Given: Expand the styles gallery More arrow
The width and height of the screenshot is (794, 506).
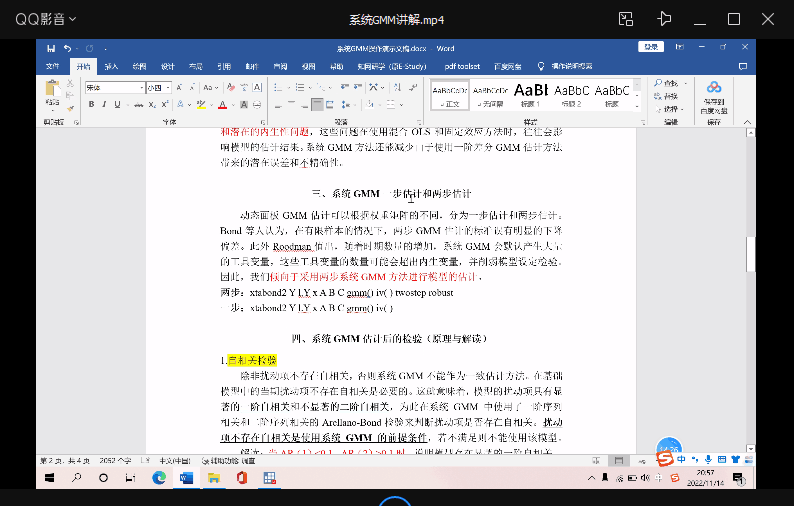Looking at the screenshot, I should pyautogui.click(x=637, y=106).
